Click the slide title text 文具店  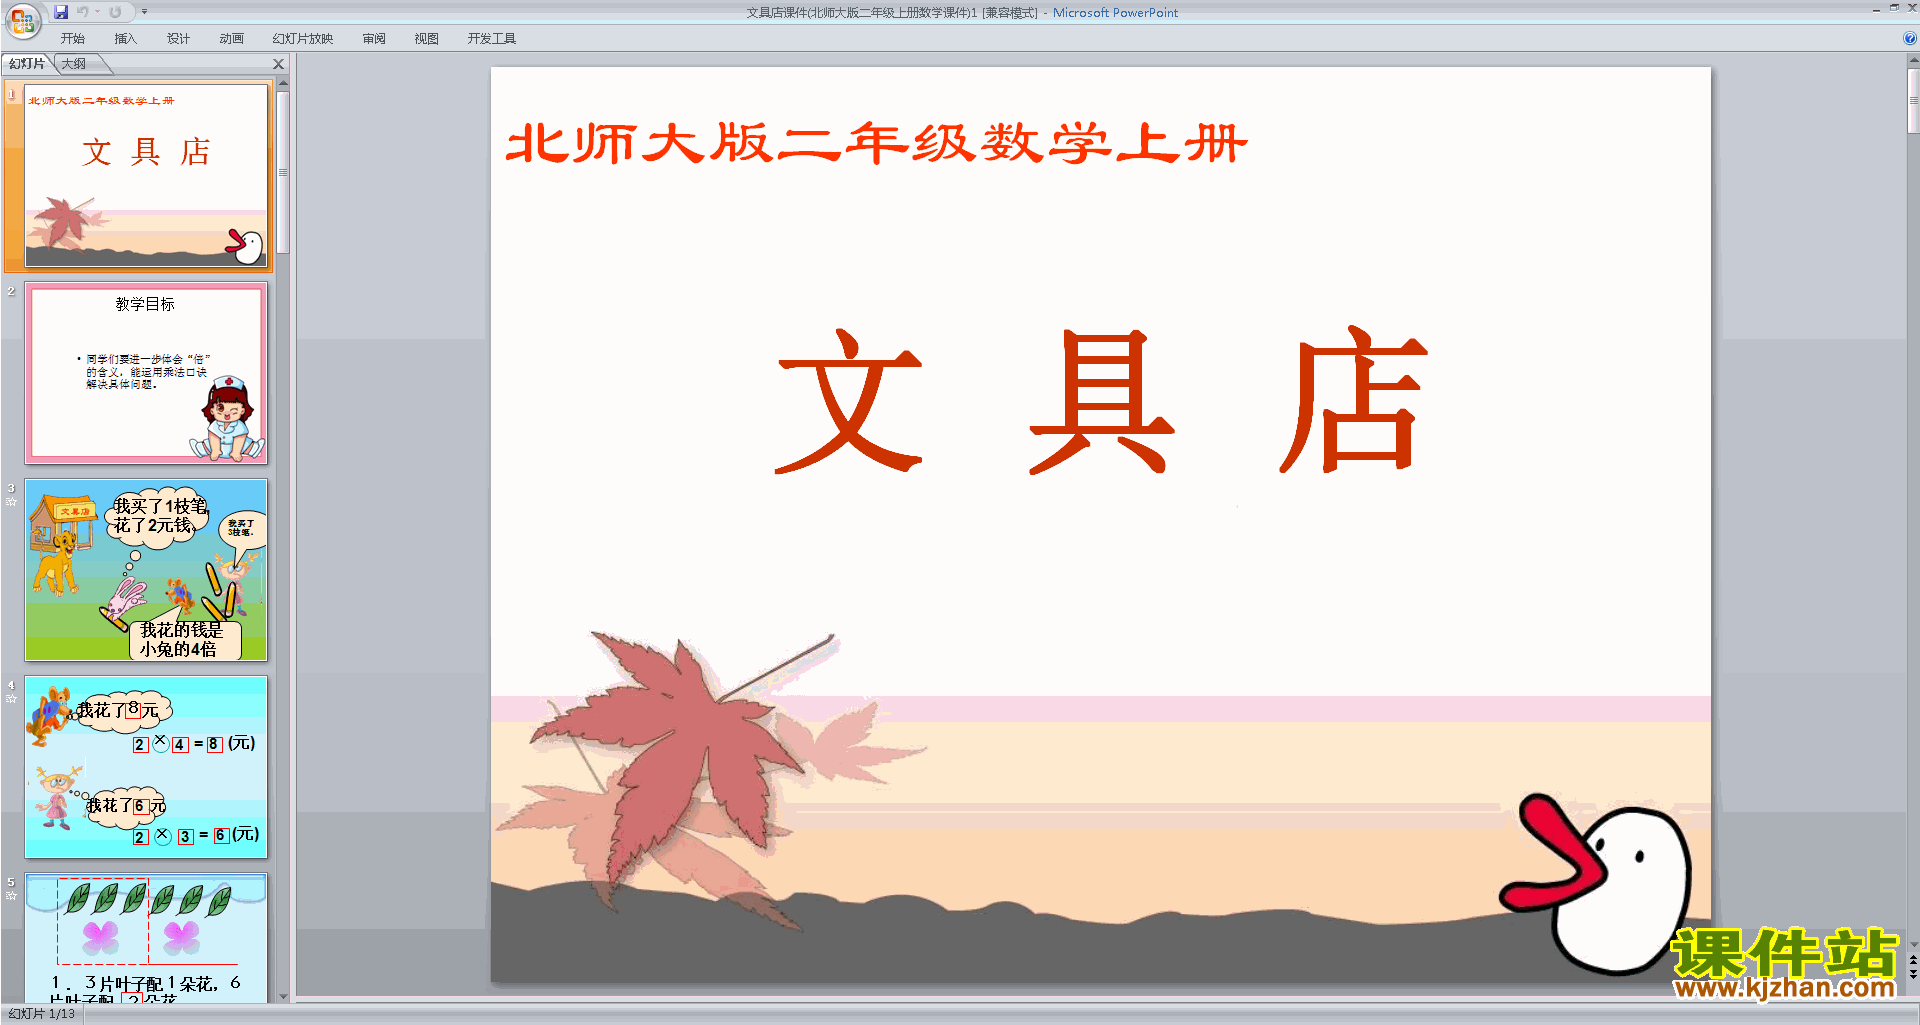click(1102, 400)
